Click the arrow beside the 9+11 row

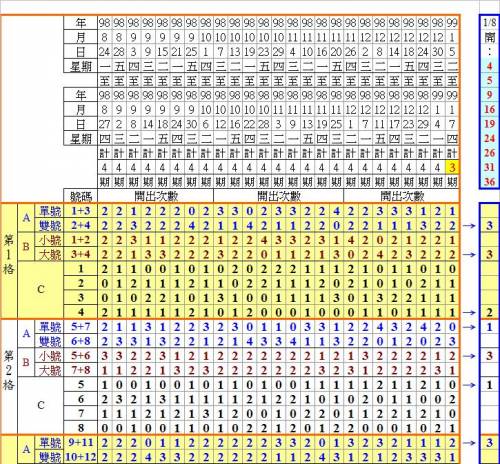coord(469,443)
